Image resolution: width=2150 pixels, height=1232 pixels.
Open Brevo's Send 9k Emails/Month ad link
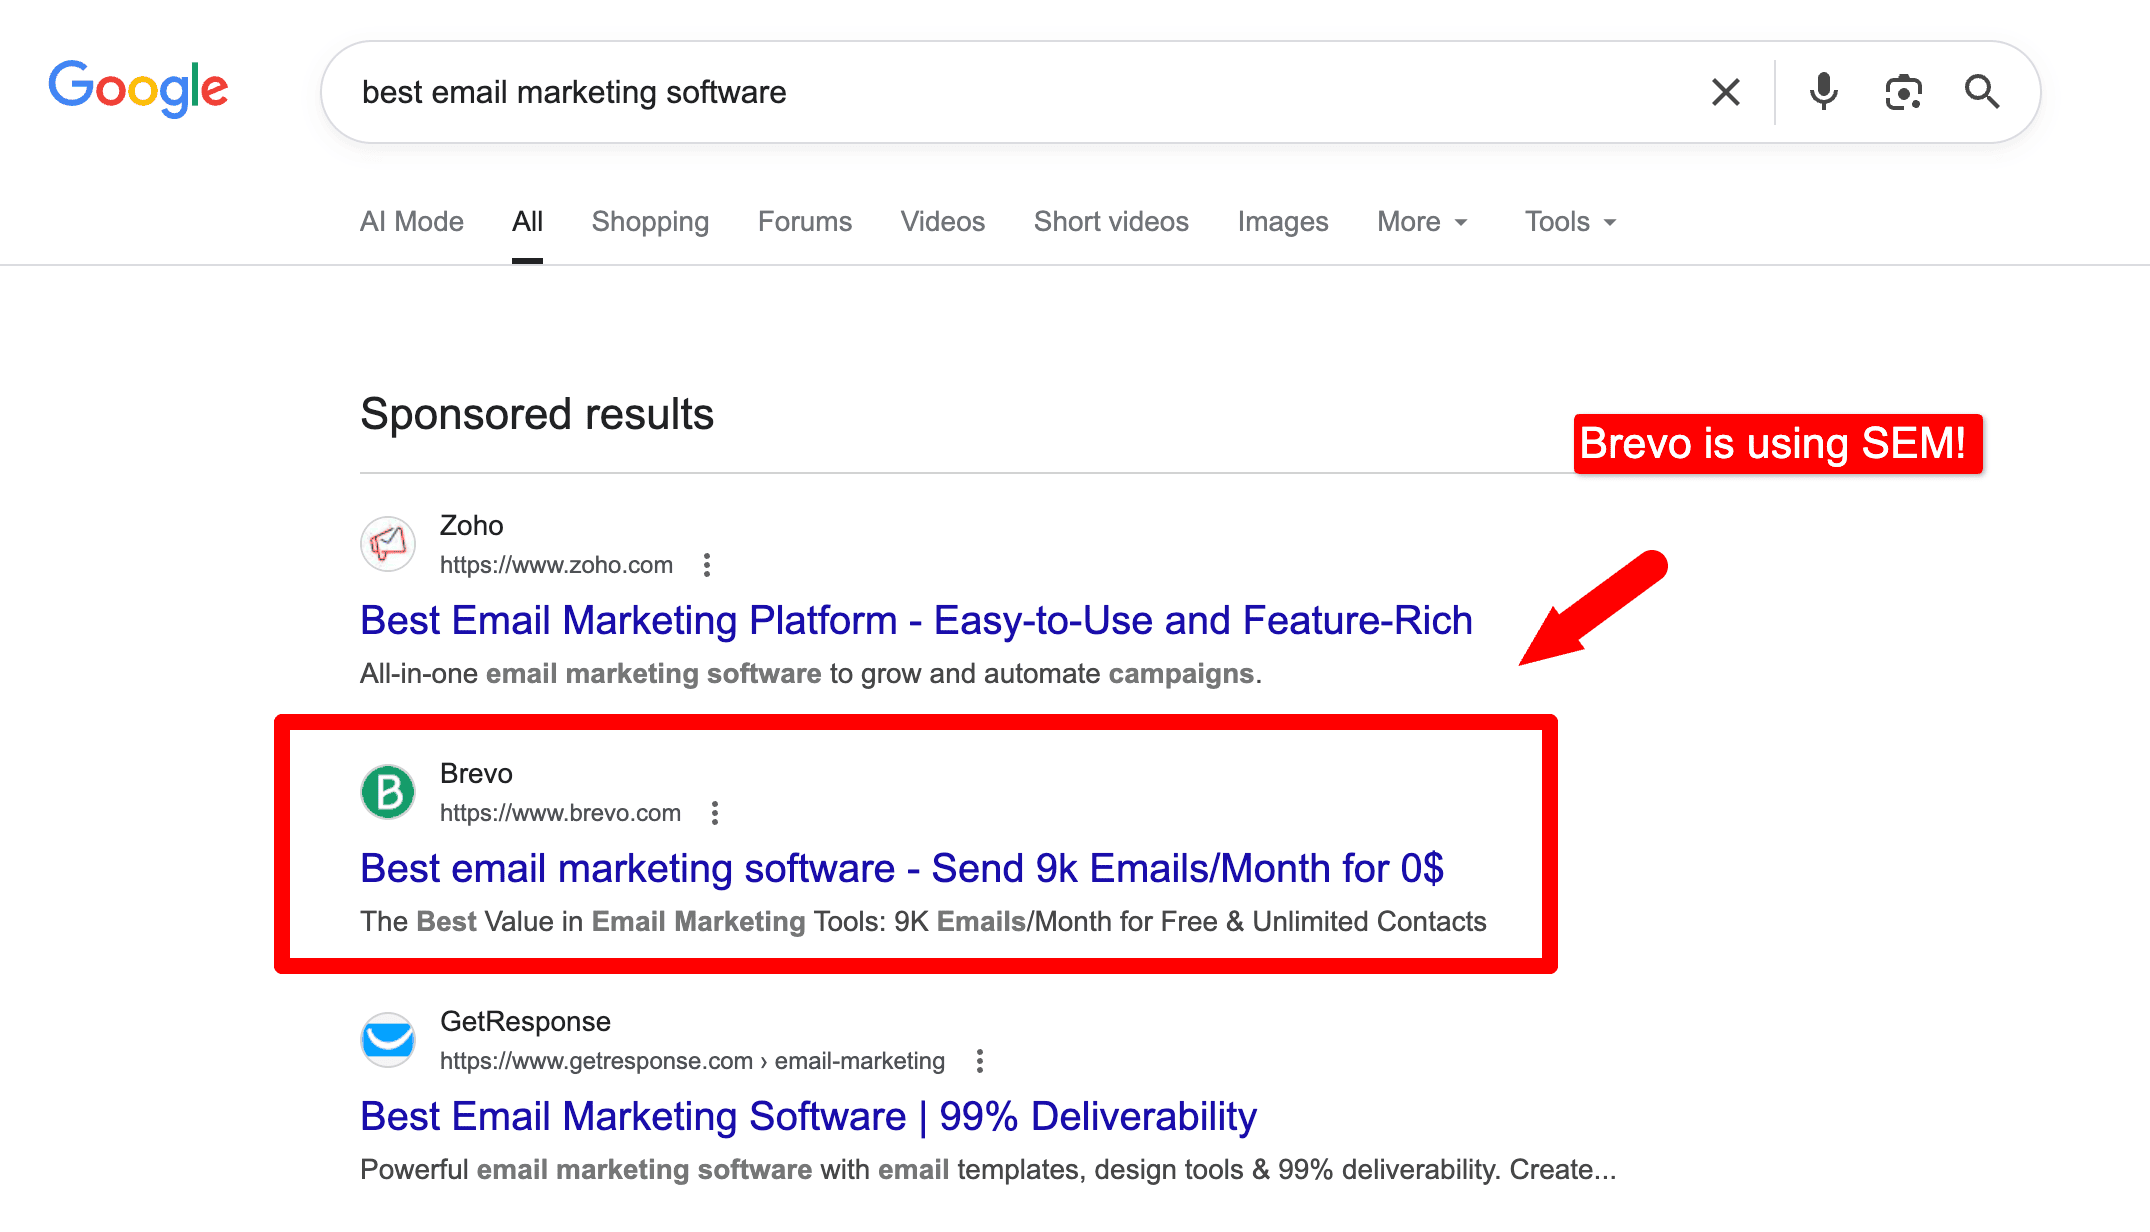click(901, 869)
